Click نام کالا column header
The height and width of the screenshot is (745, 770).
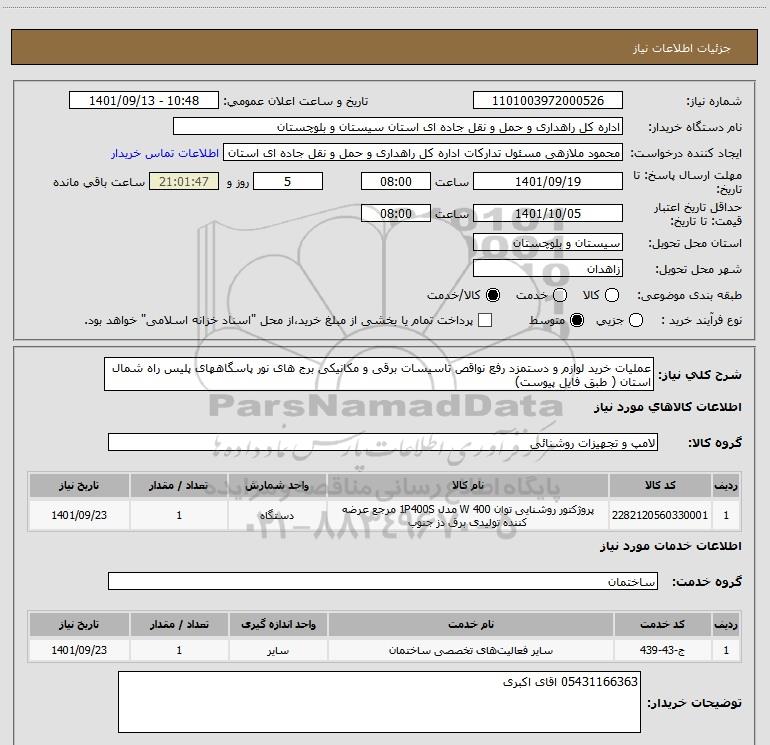pos(468,485)
